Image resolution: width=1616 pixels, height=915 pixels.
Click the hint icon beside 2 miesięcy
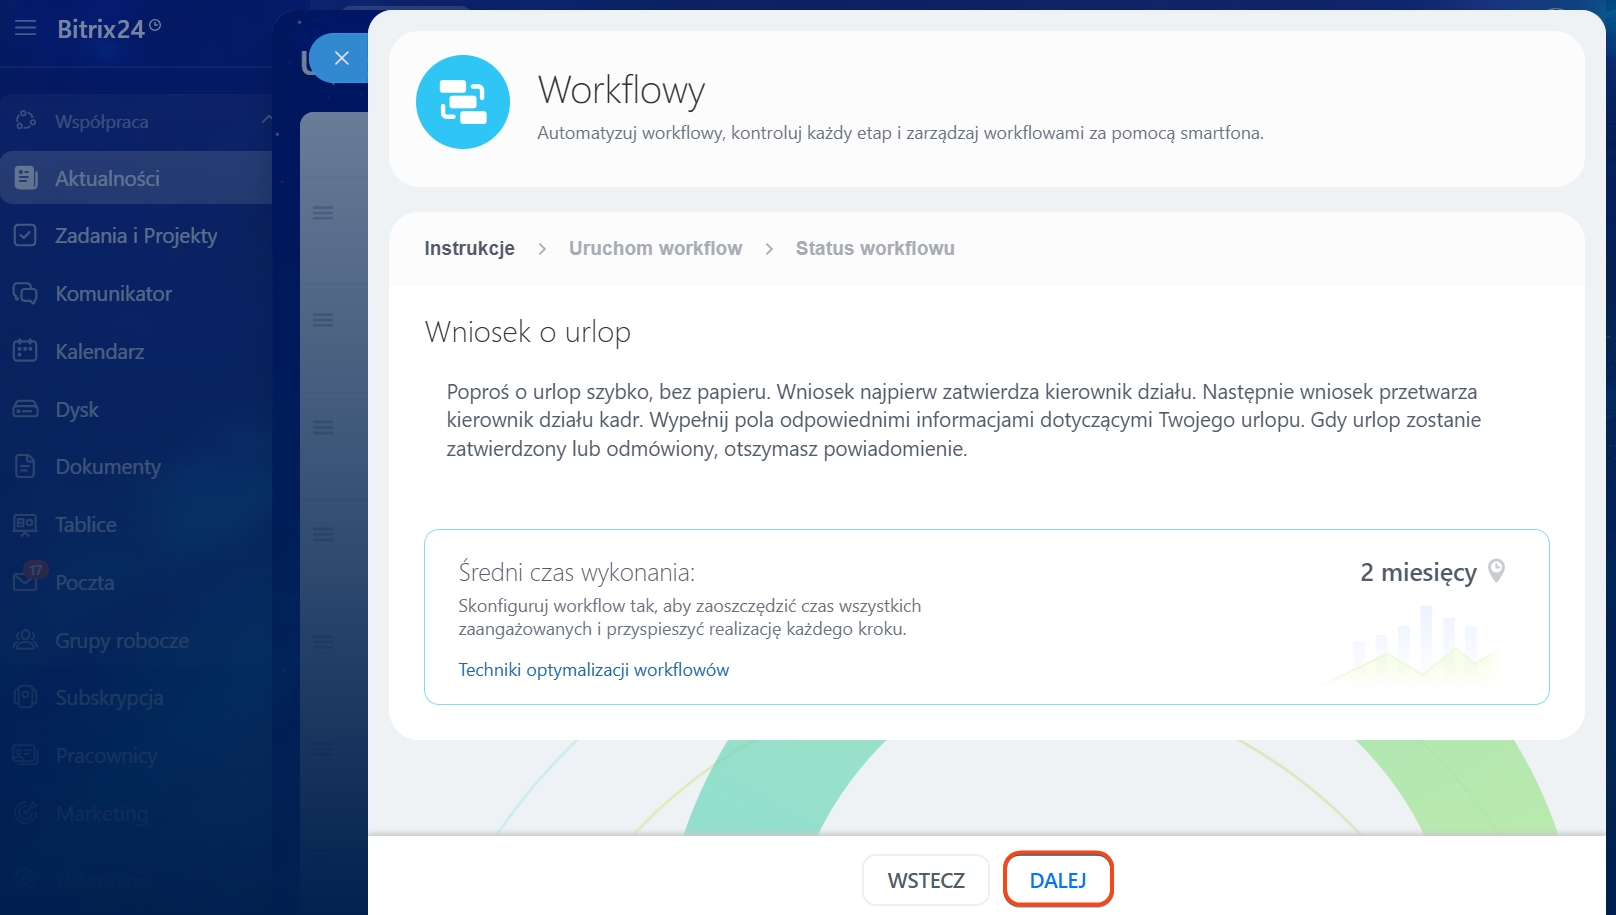(x=1496, y=571)
